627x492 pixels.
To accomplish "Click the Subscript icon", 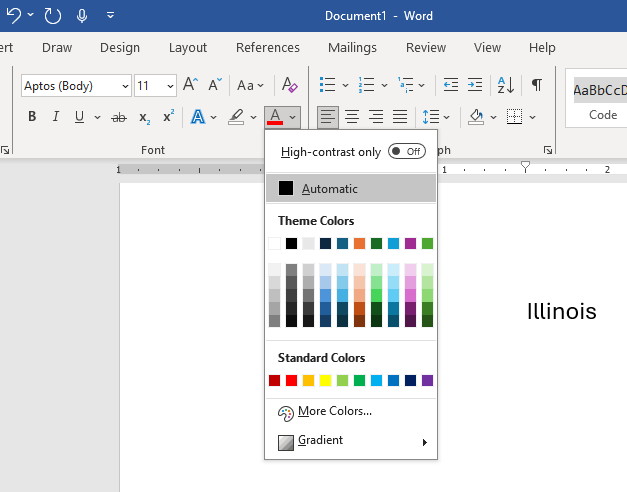I will (145, 117).
